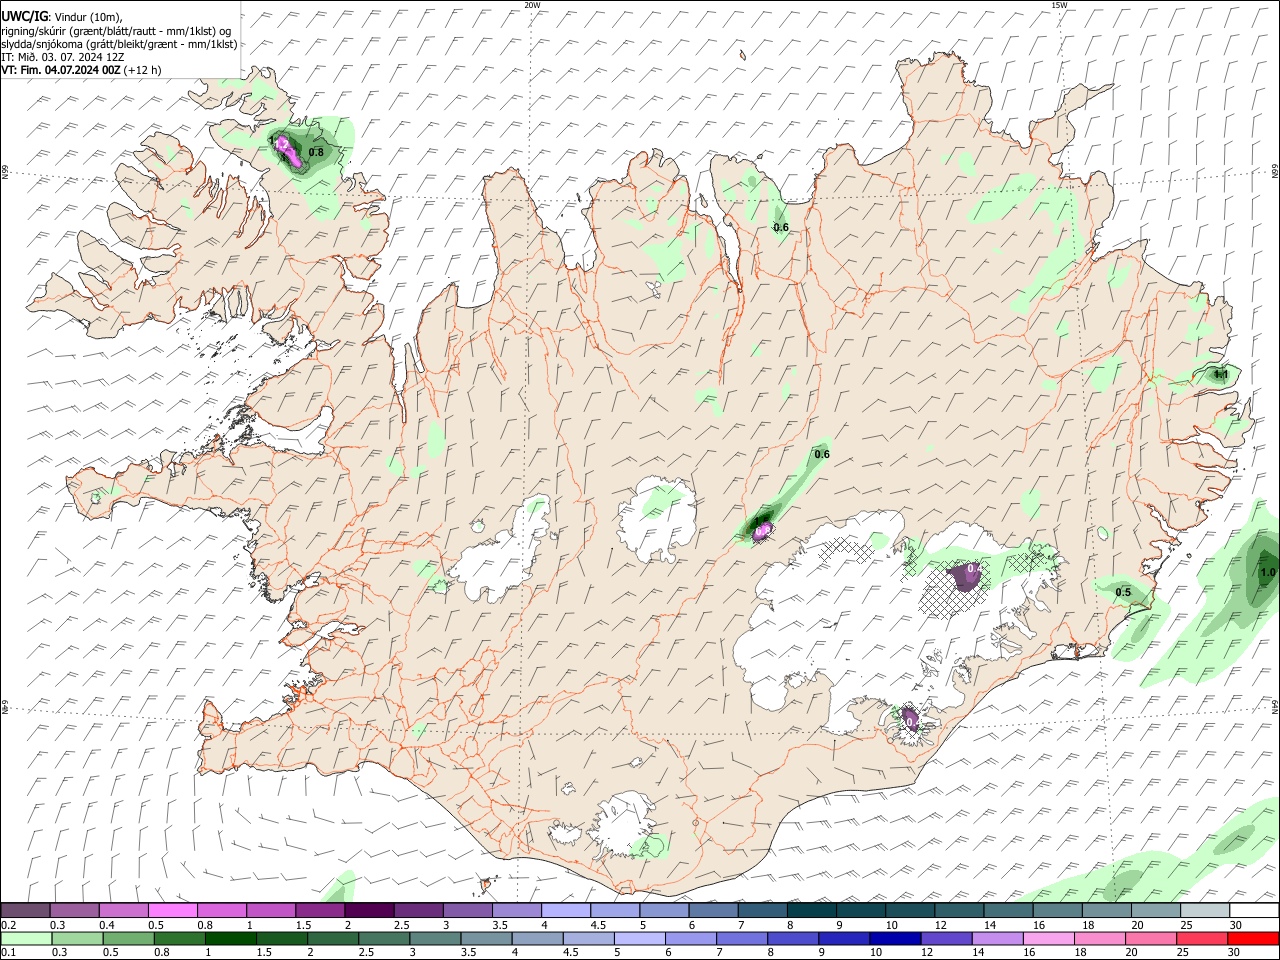Screen dimensions: 1280x960
Task: Click the 'slydda/snjókoma' legend description line
Action: tap(119, 44)
